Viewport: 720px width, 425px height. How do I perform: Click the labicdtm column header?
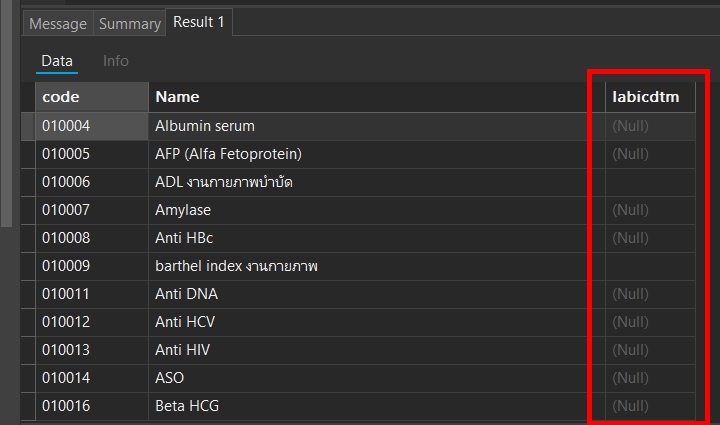[650, 97]
